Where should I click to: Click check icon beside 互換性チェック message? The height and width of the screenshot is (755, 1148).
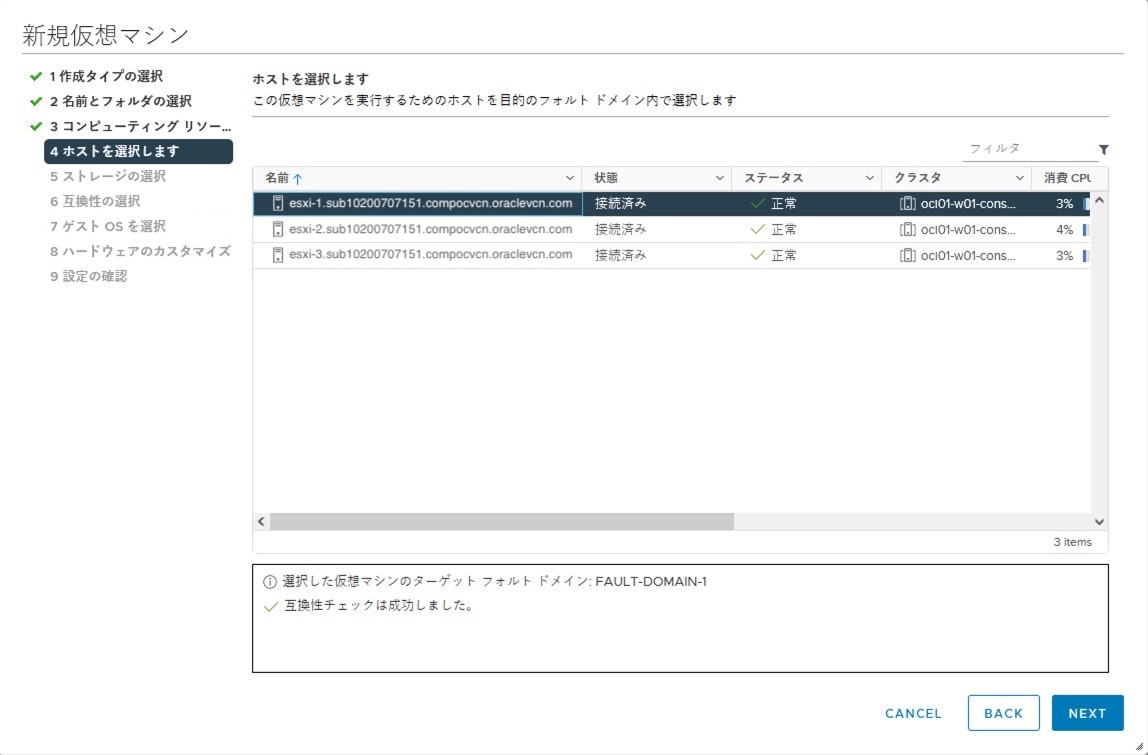click(270, 607)
